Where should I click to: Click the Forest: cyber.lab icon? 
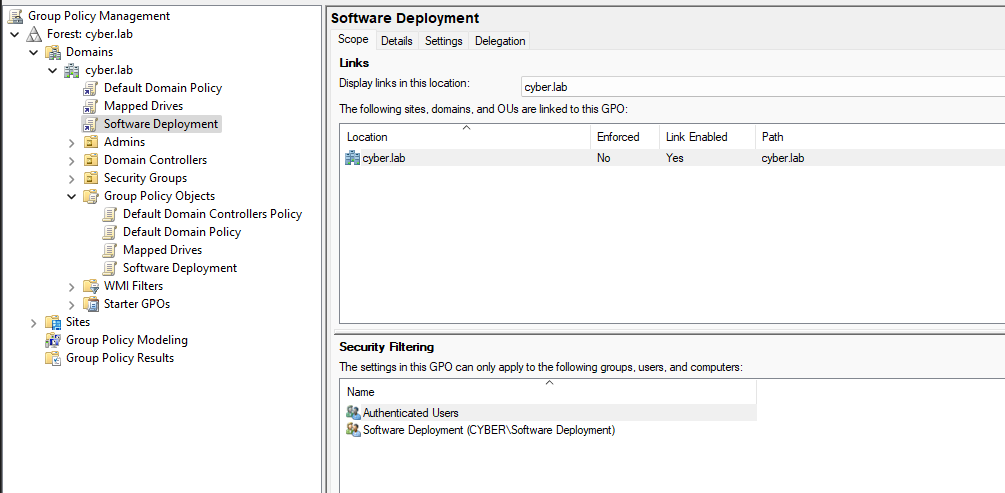coord(34,34)
